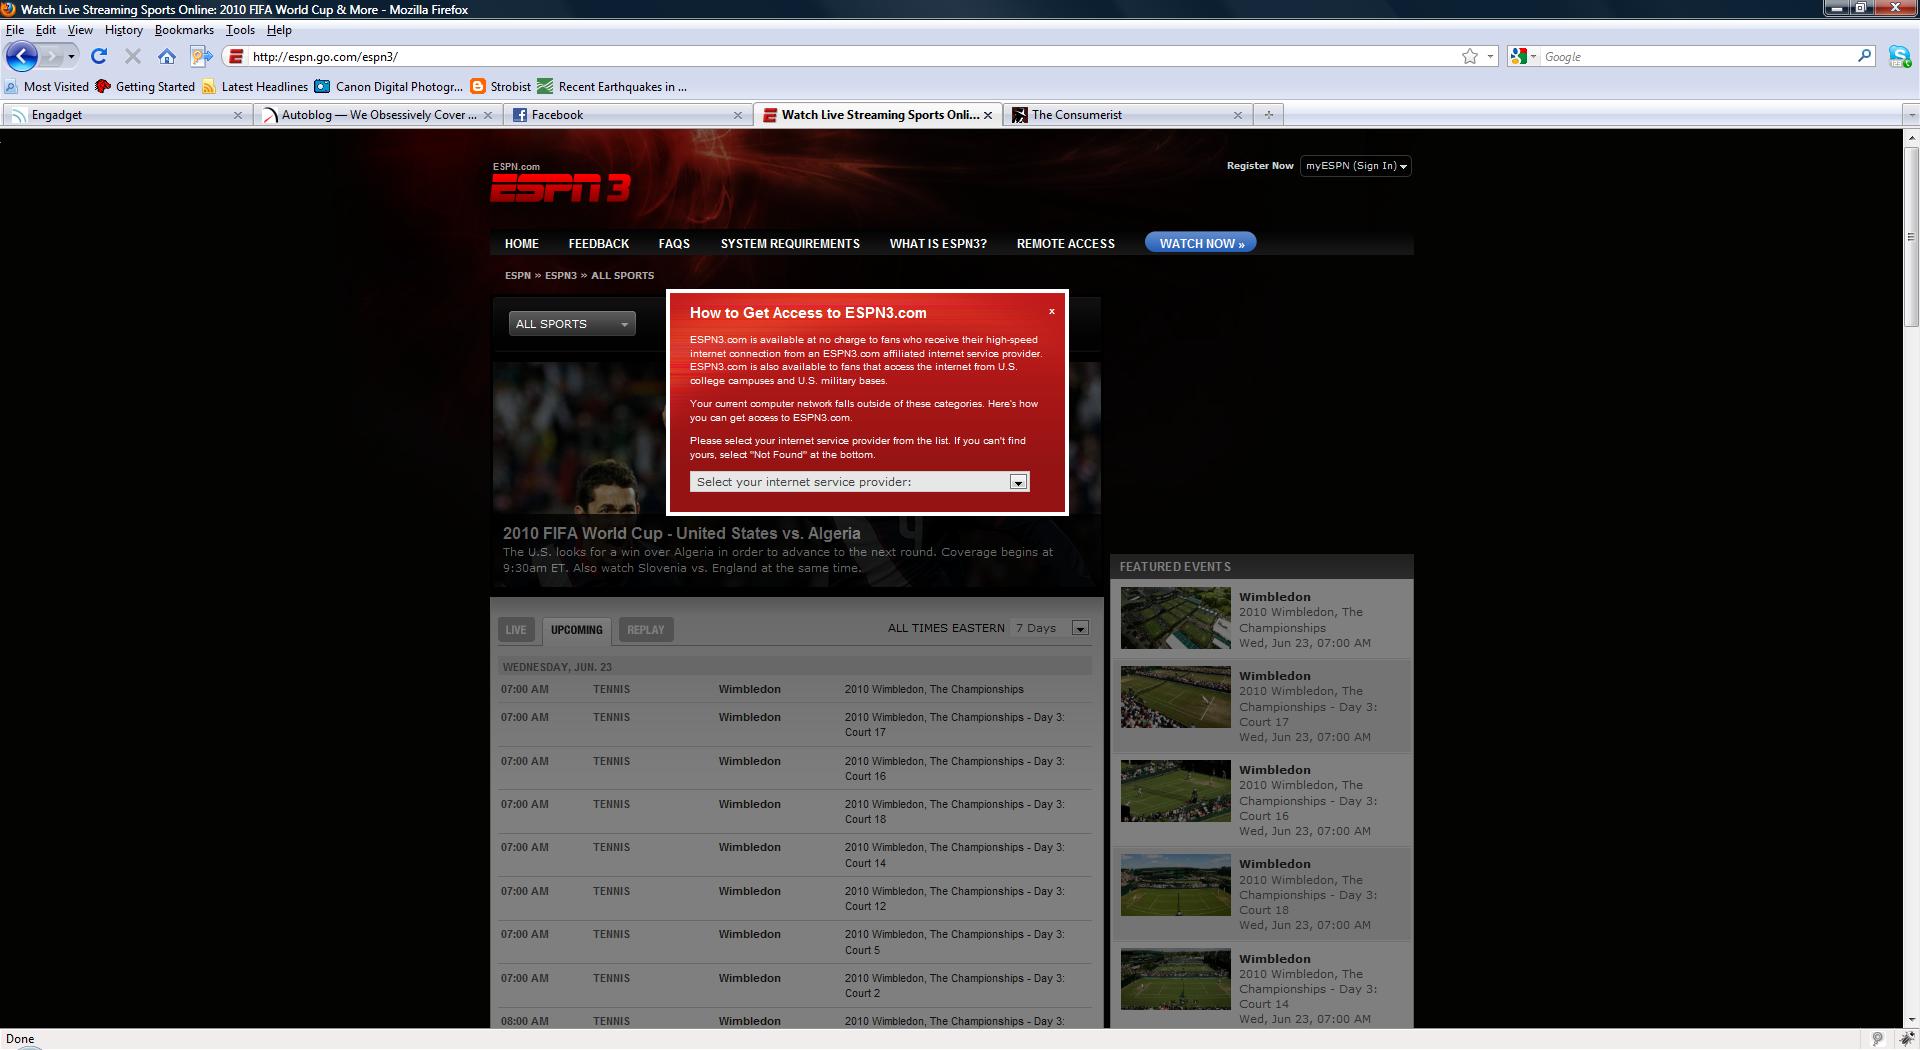Open the internet service provider dropdown

(859, 482)
